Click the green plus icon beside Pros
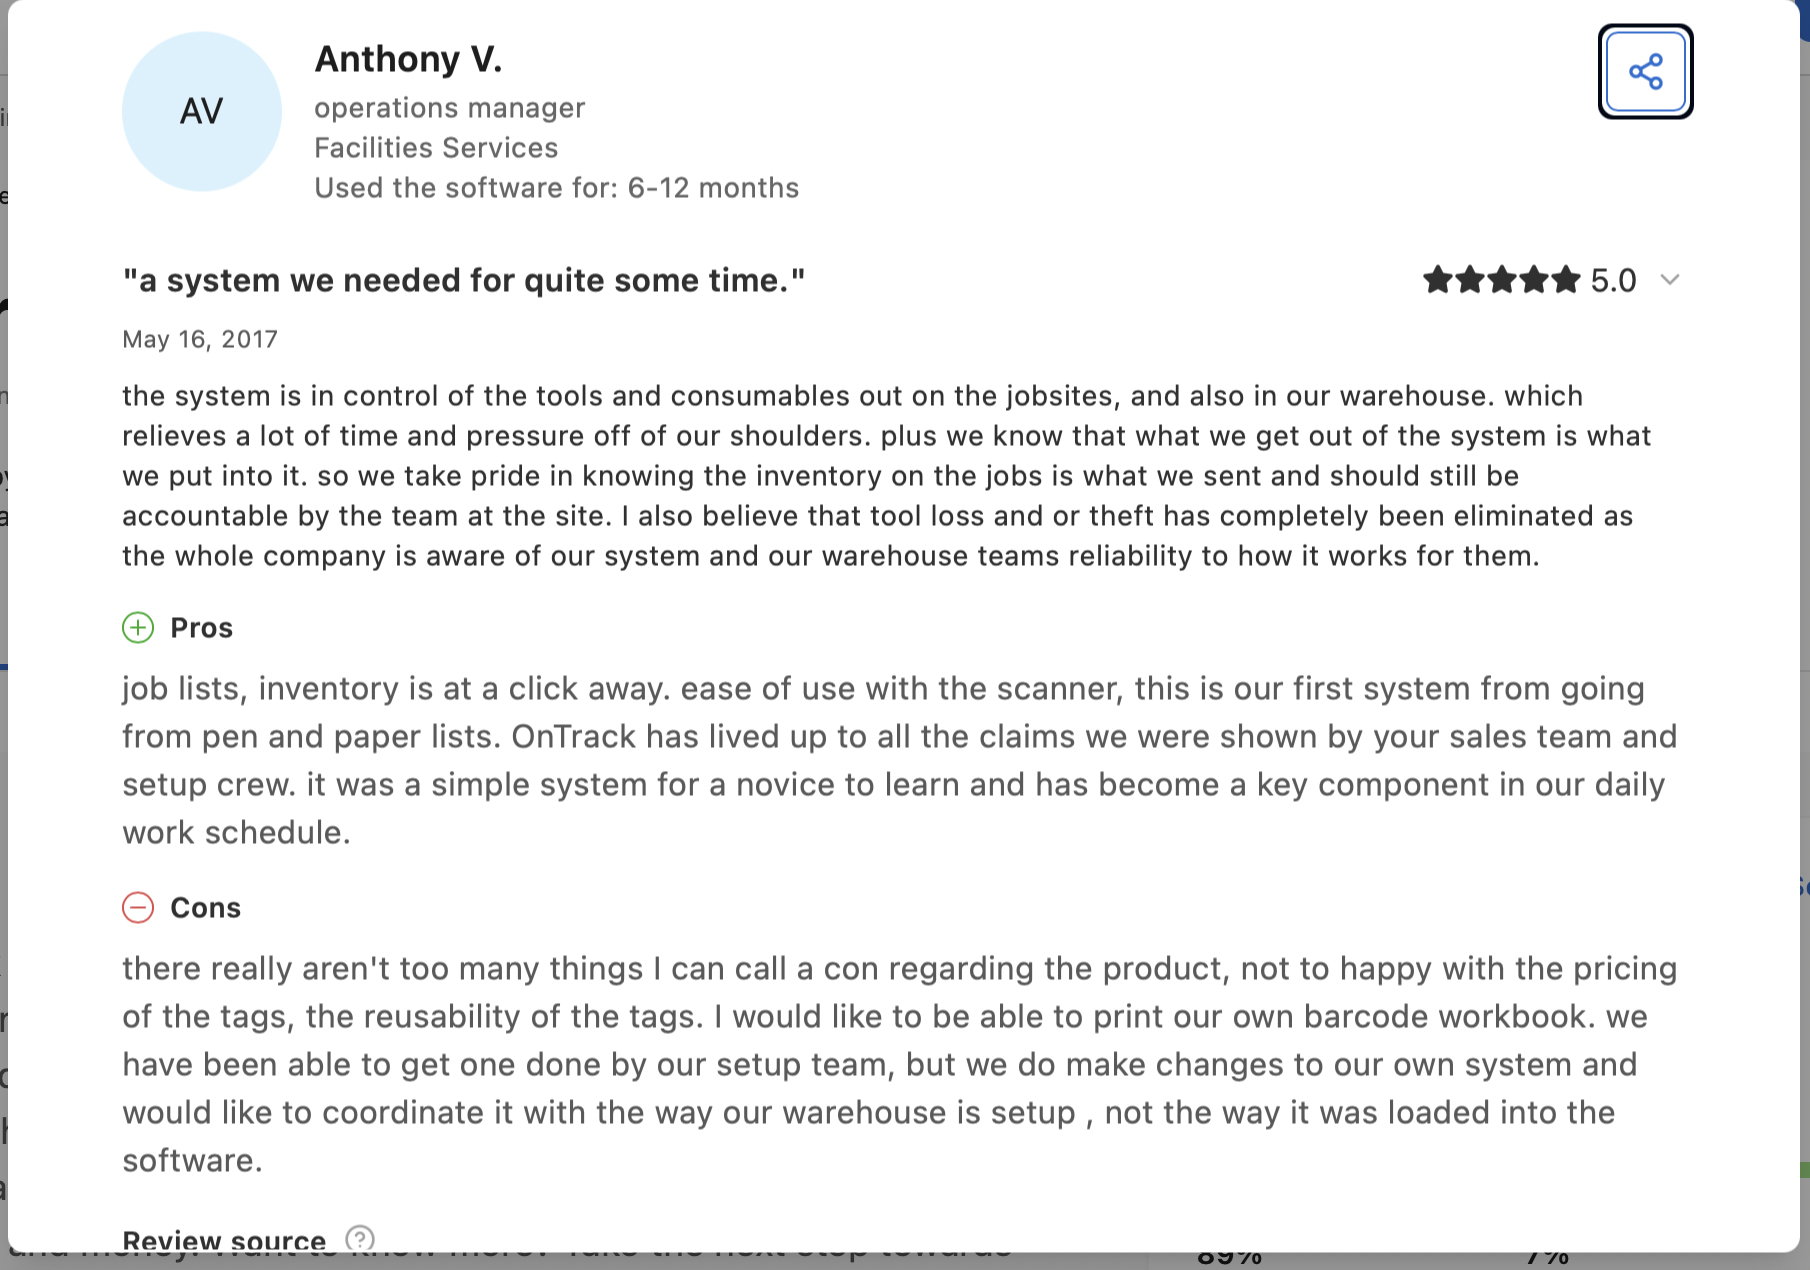The width and height of the screenshot is (1810, 1270). (x=138, y=628)
